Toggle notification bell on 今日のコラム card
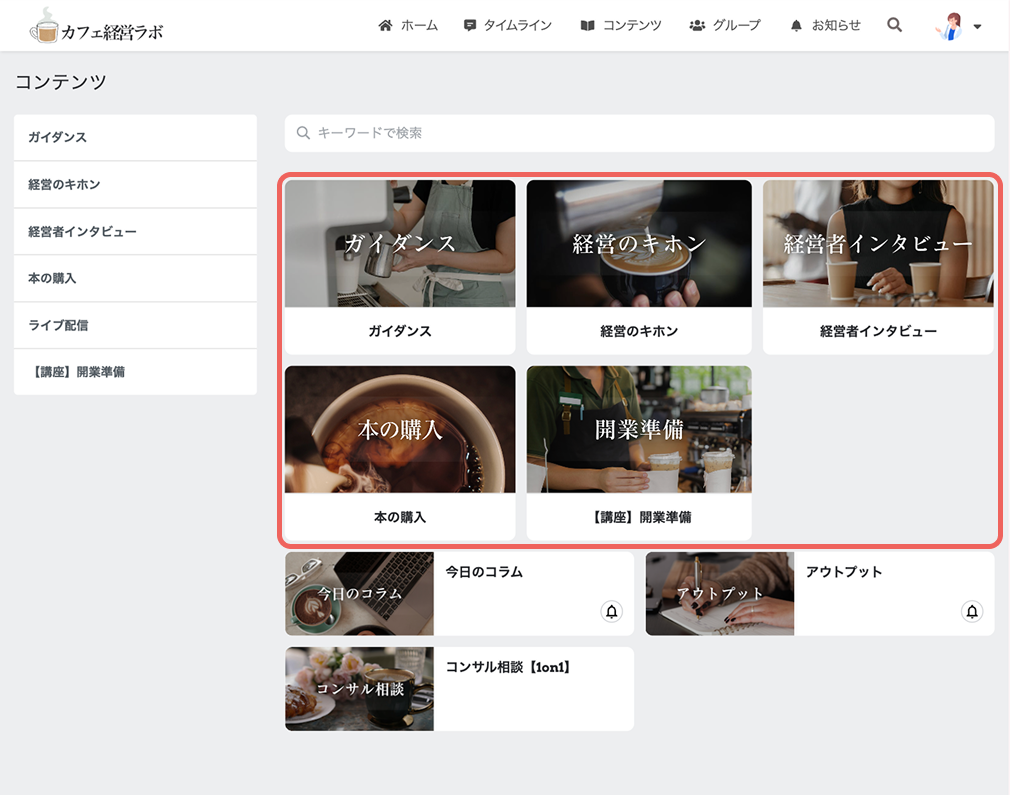The image size is (1010, 795). 611,611
